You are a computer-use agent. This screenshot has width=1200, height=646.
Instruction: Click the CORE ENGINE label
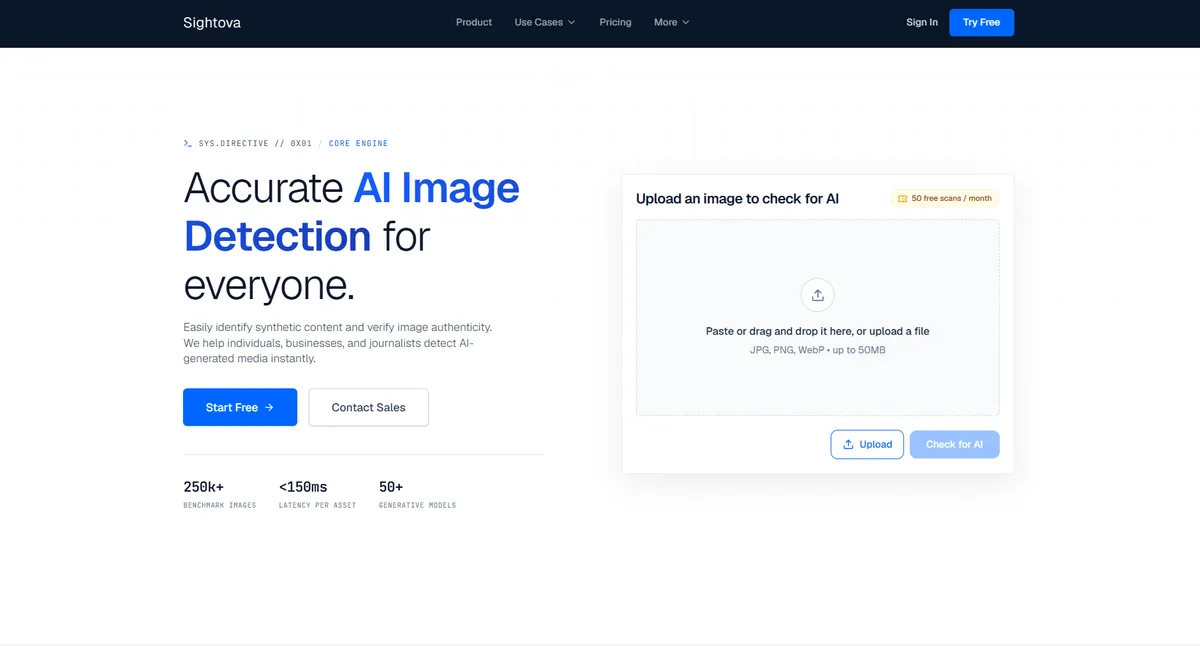point(358,144)
